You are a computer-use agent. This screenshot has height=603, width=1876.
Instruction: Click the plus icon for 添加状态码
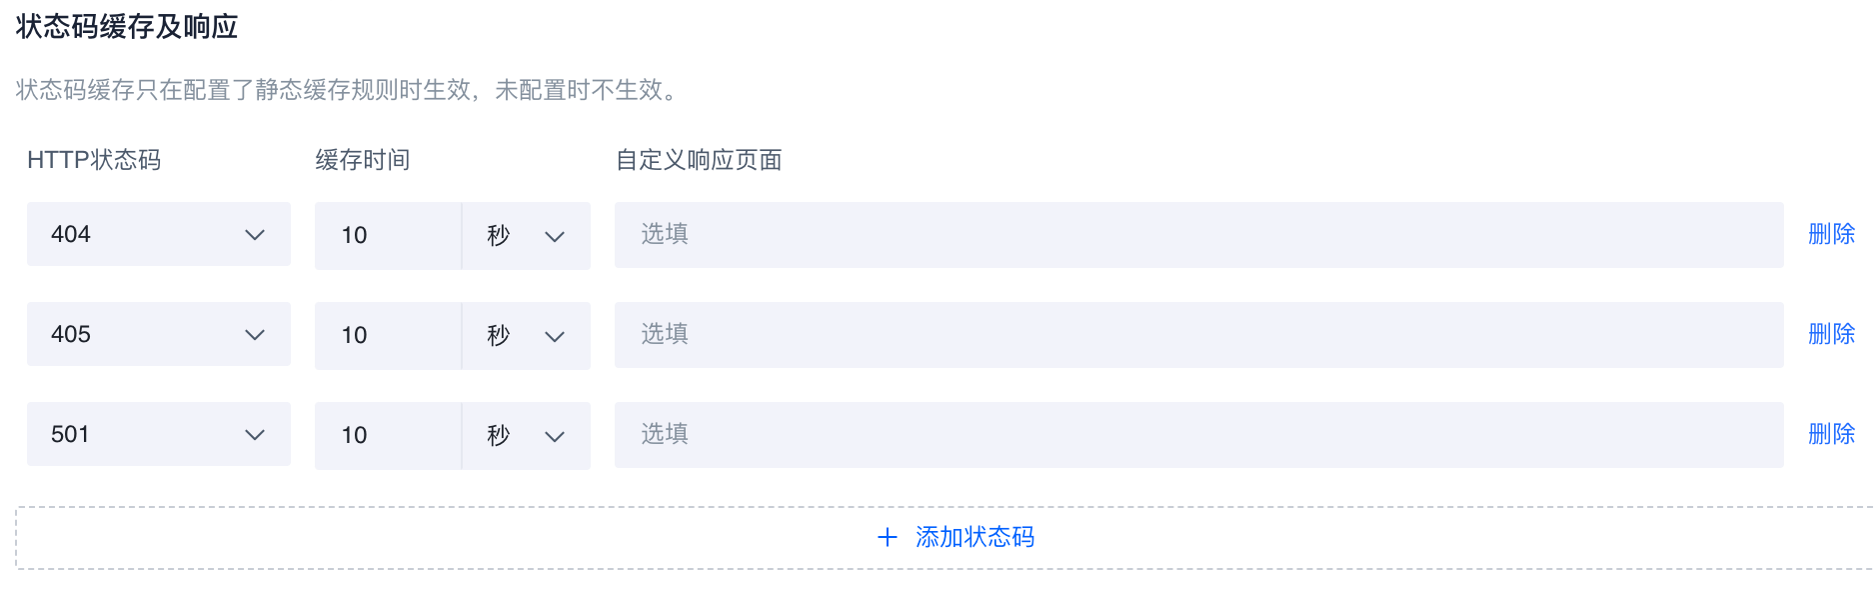tap(887, 538)
